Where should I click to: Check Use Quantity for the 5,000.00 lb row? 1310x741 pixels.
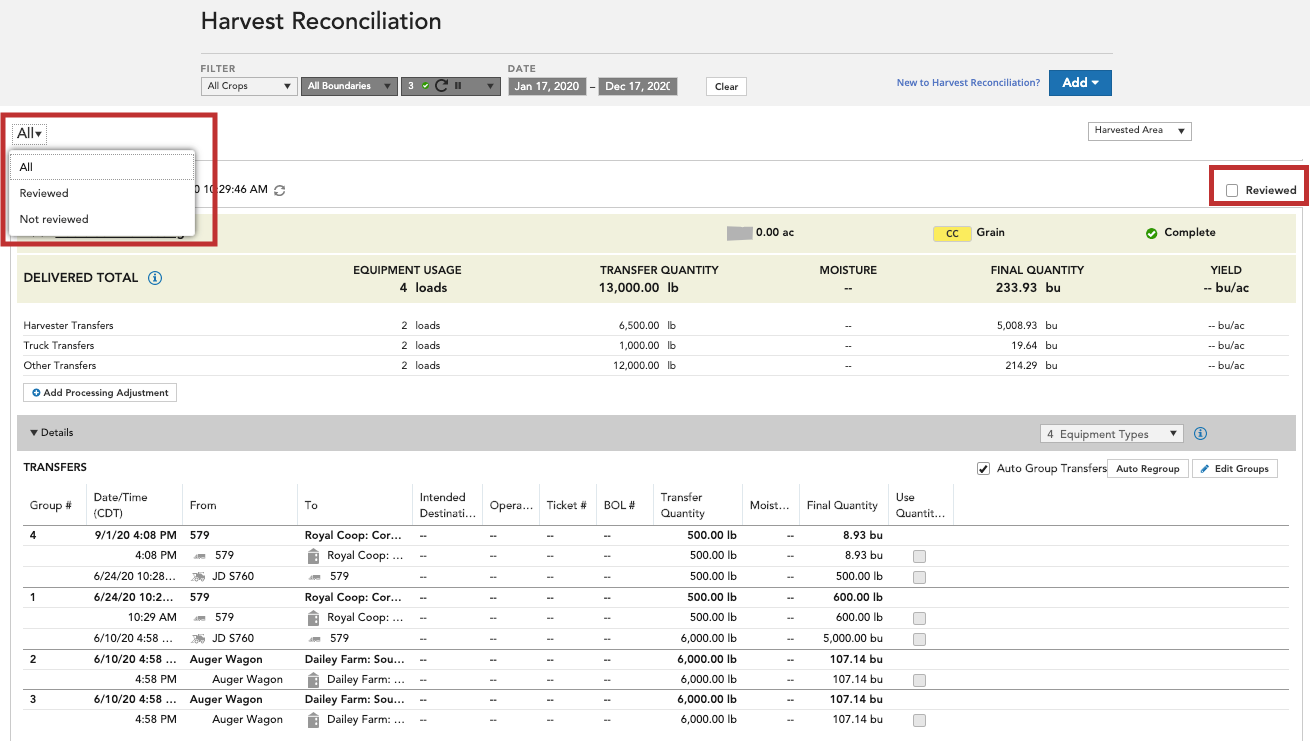[x=919, y=639]
